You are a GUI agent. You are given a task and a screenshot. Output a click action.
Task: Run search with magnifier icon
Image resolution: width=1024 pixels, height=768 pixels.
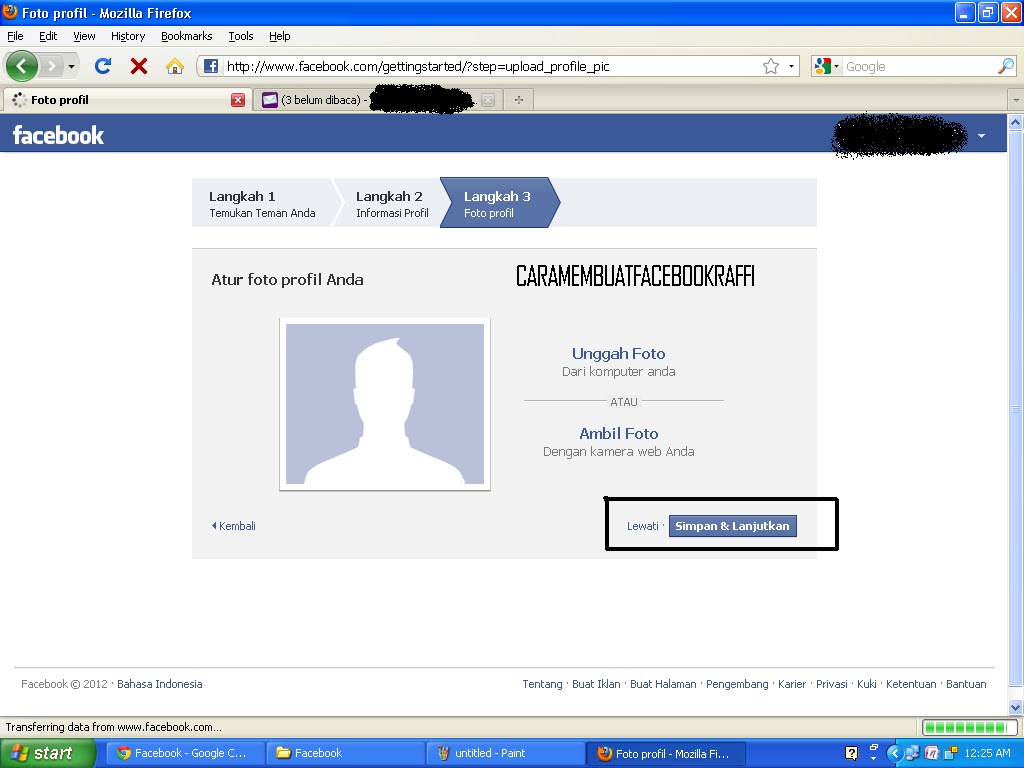pyautogui.click(x=1006, y=66)
